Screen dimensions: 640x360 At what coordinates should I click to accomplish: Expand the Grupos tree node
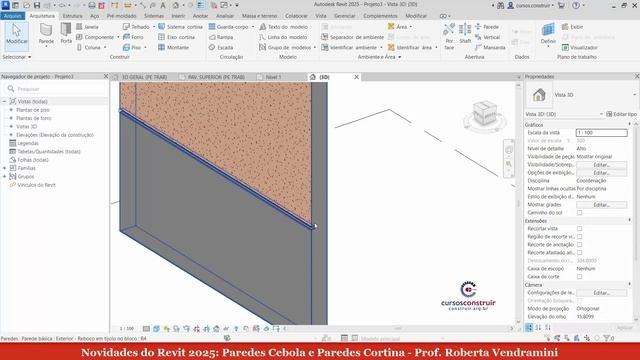point(4,176)
